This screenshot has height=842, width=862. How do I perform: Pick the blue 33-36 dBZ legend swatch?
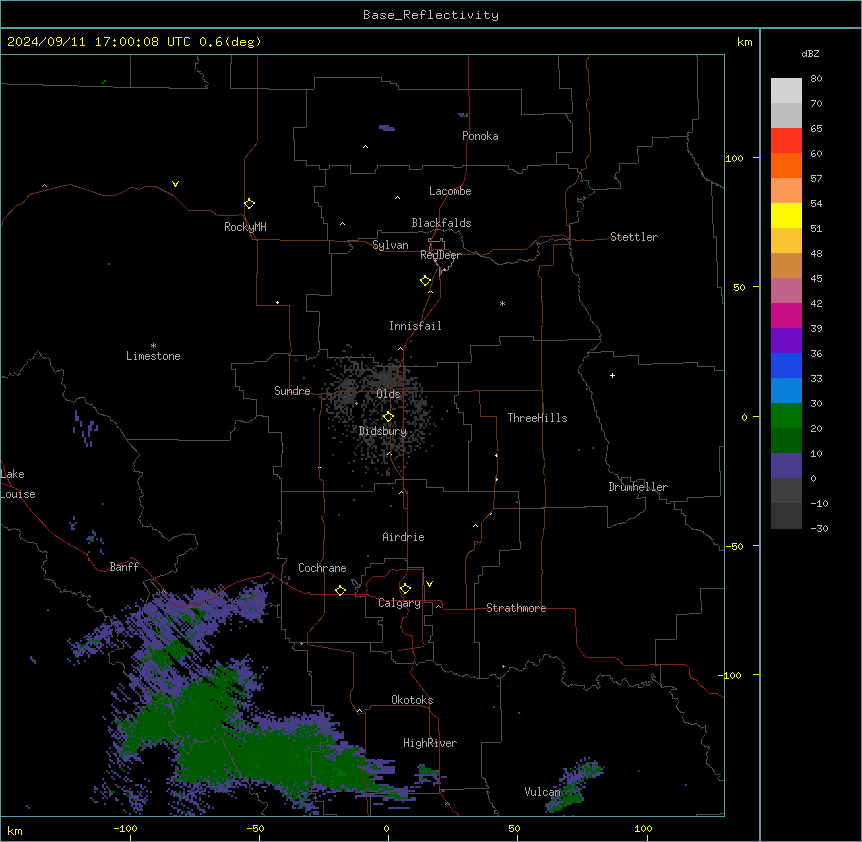coord(786,365)
